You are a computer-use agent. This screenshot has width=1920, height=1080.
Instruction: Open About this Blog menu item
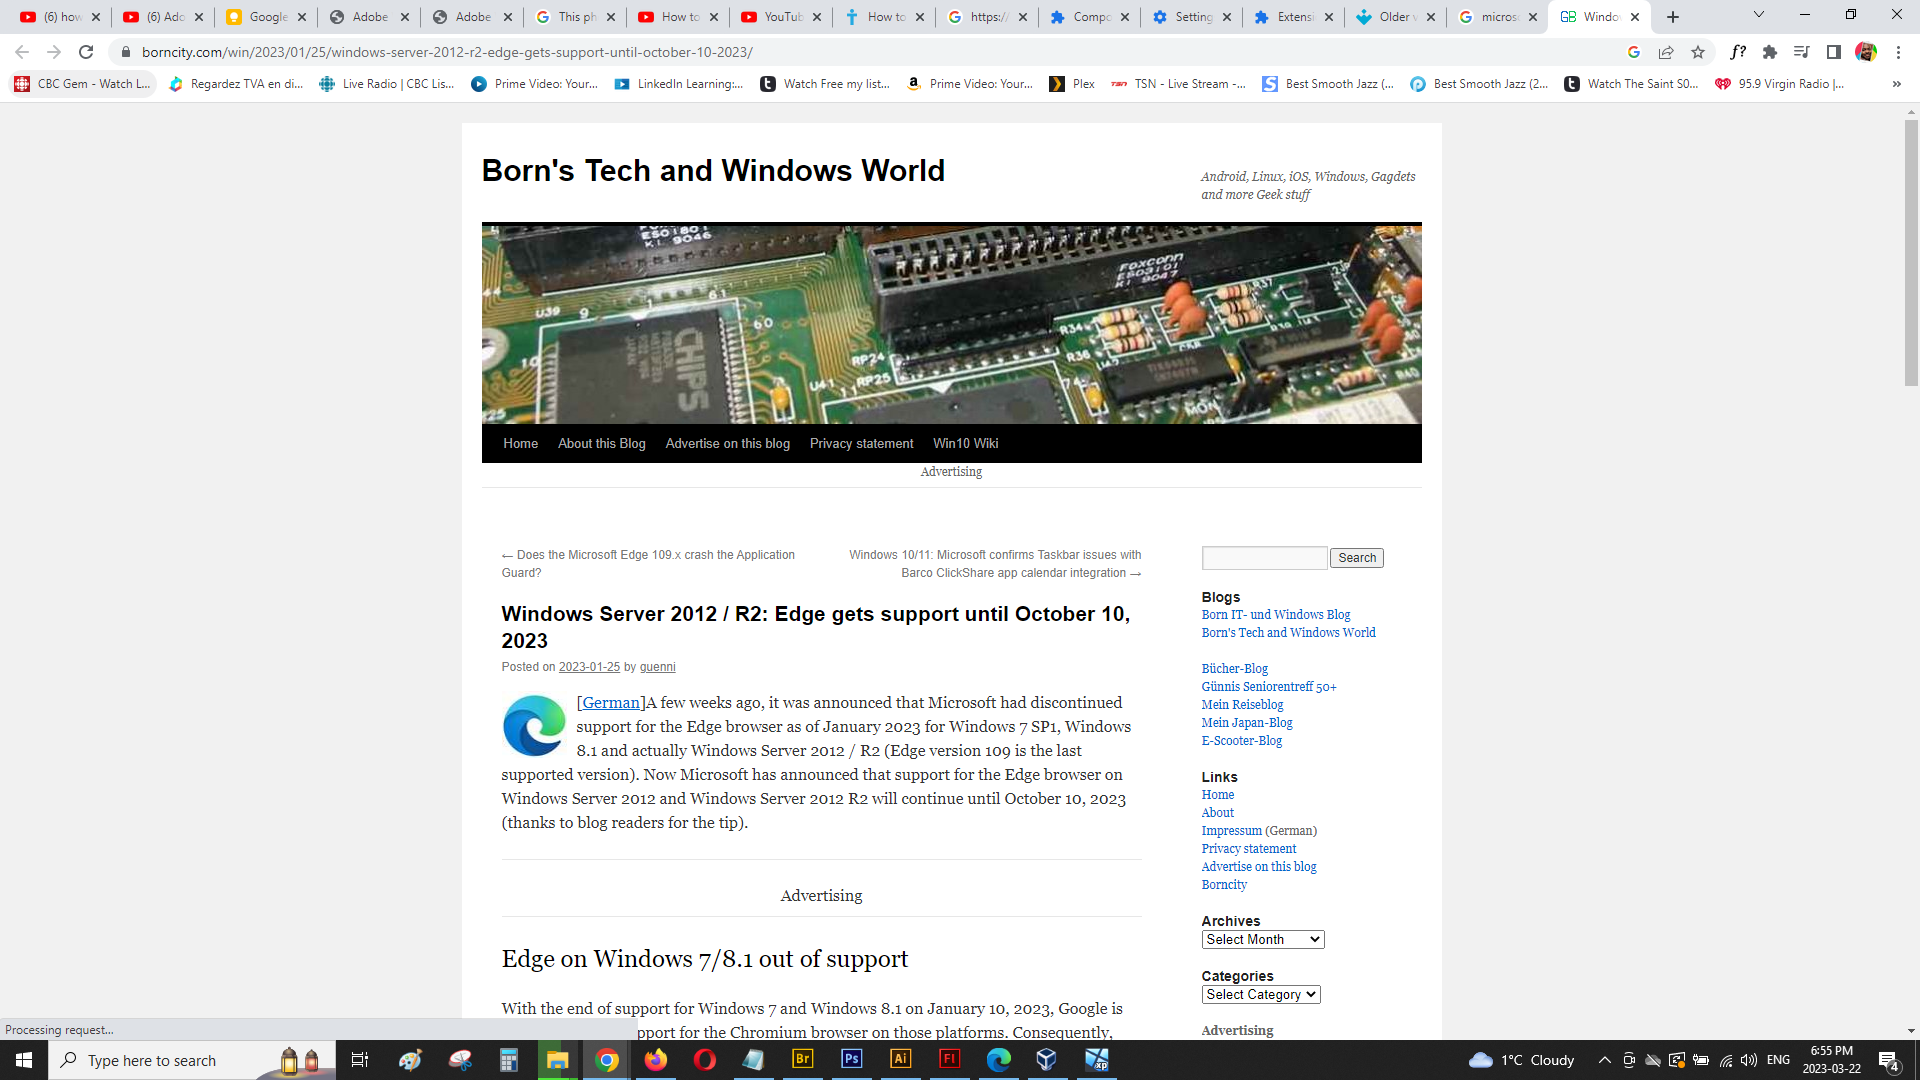601,443
